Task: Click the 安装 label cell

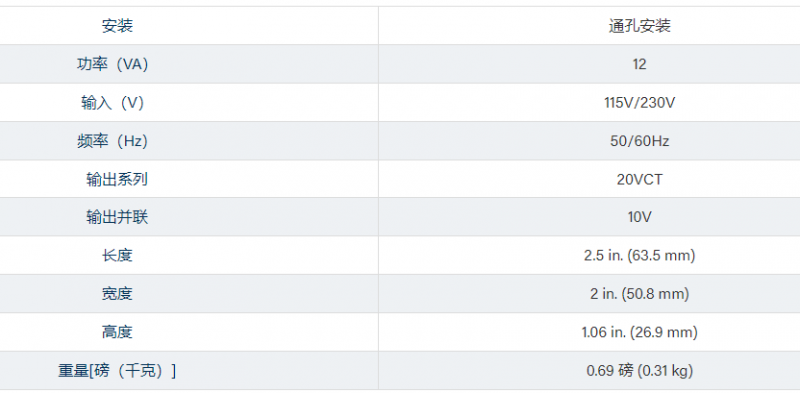Action: (117, 26)
